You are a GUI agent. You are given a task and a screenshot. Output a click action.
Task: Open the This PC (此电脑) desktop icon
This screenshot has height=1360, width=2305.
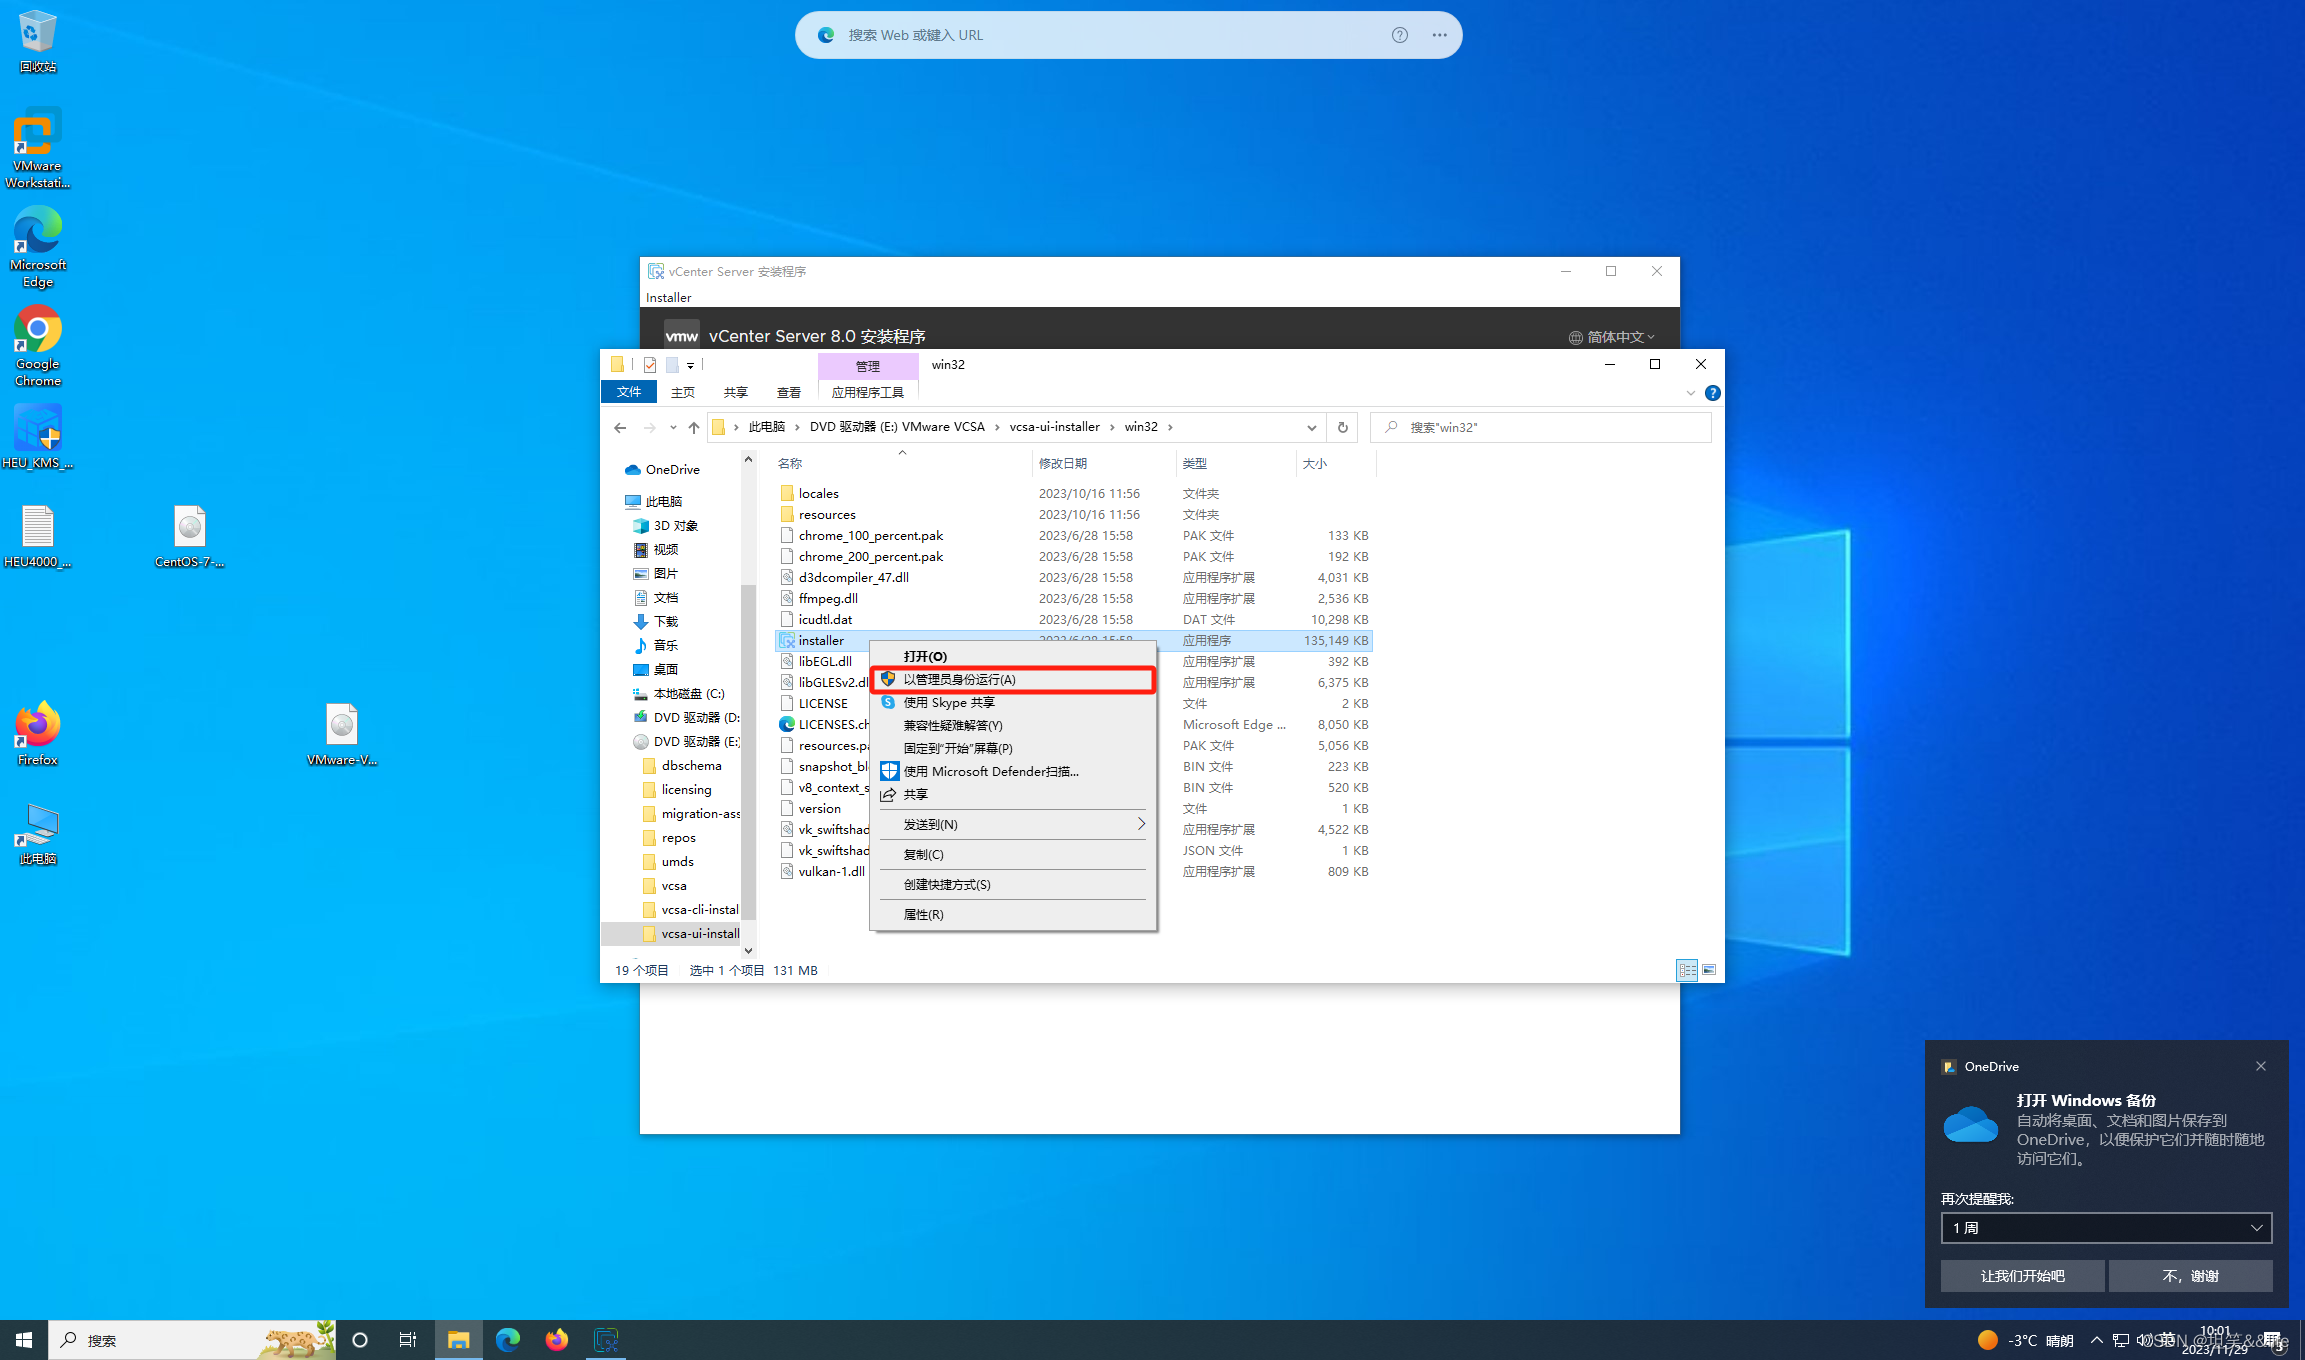coord(38,834)
